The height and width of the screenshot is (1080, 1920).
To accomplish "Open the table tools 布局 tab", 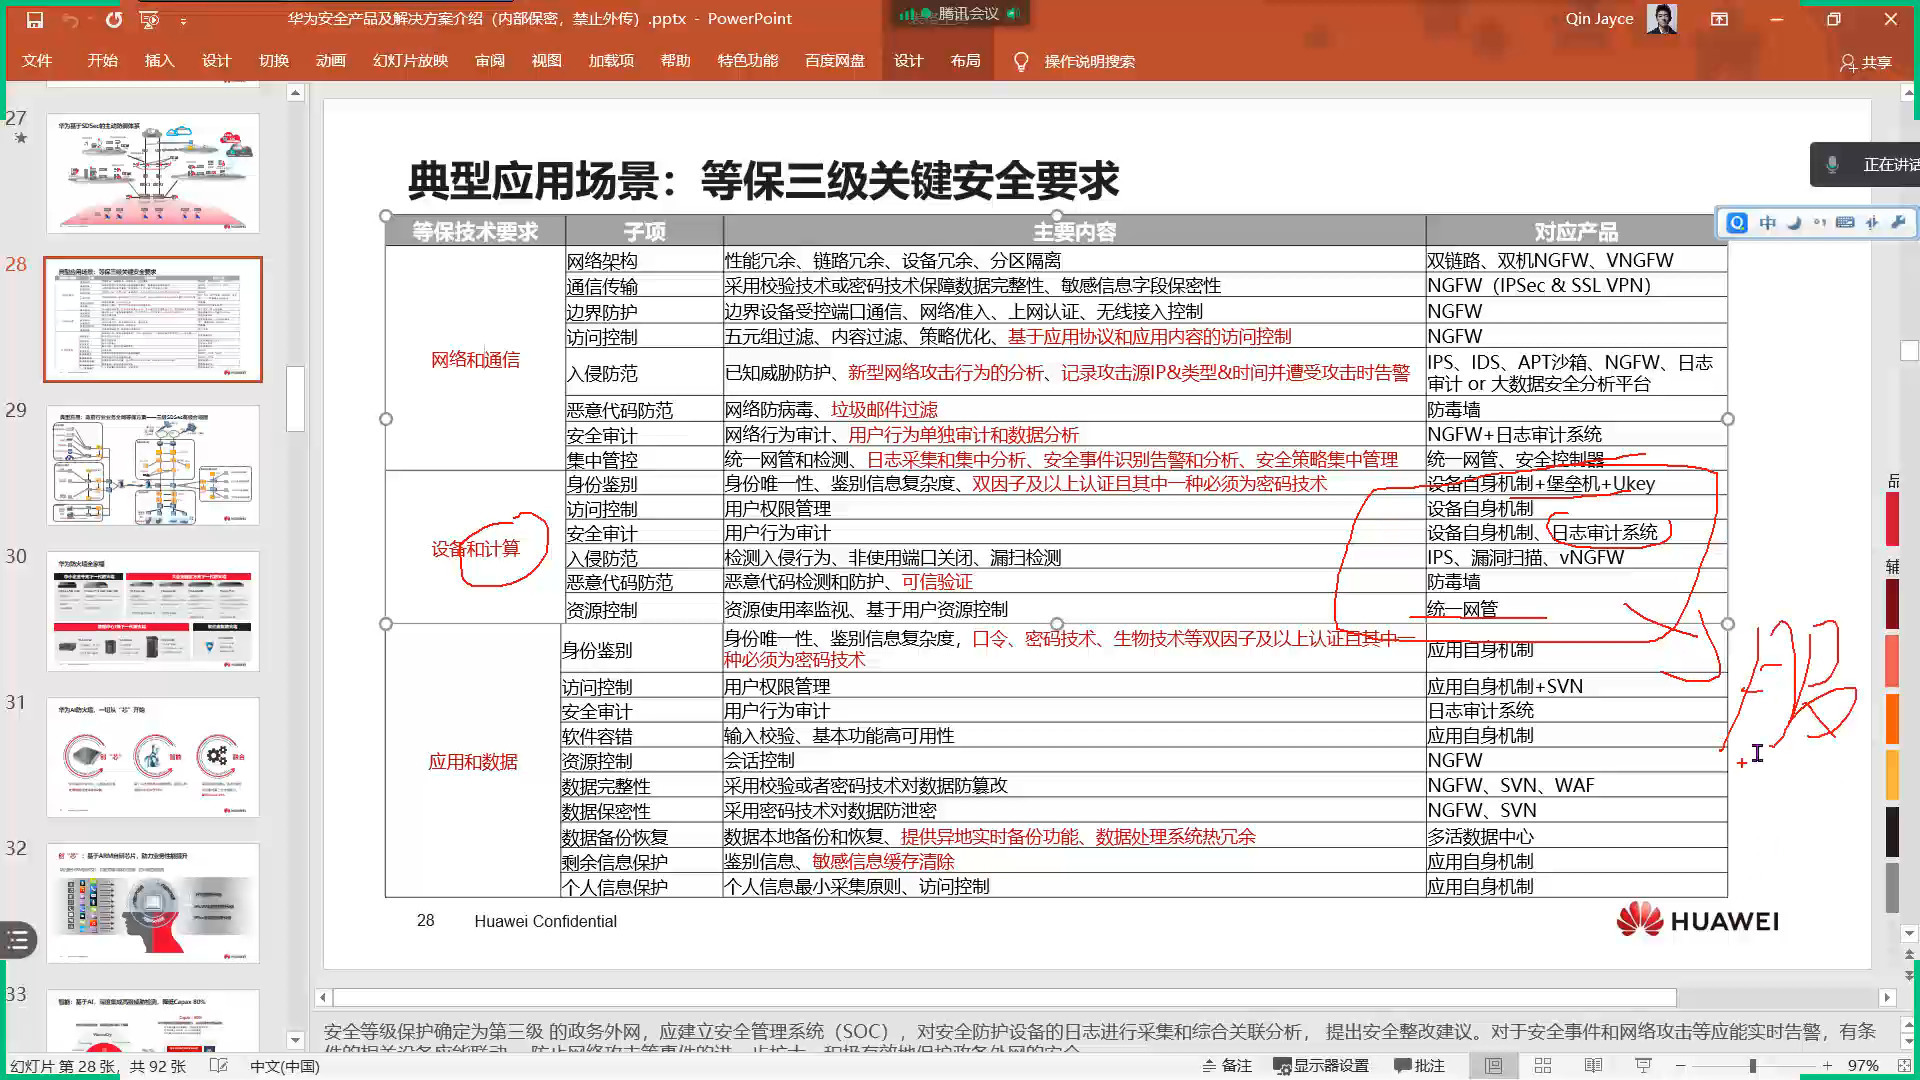I will click(965, 61).
